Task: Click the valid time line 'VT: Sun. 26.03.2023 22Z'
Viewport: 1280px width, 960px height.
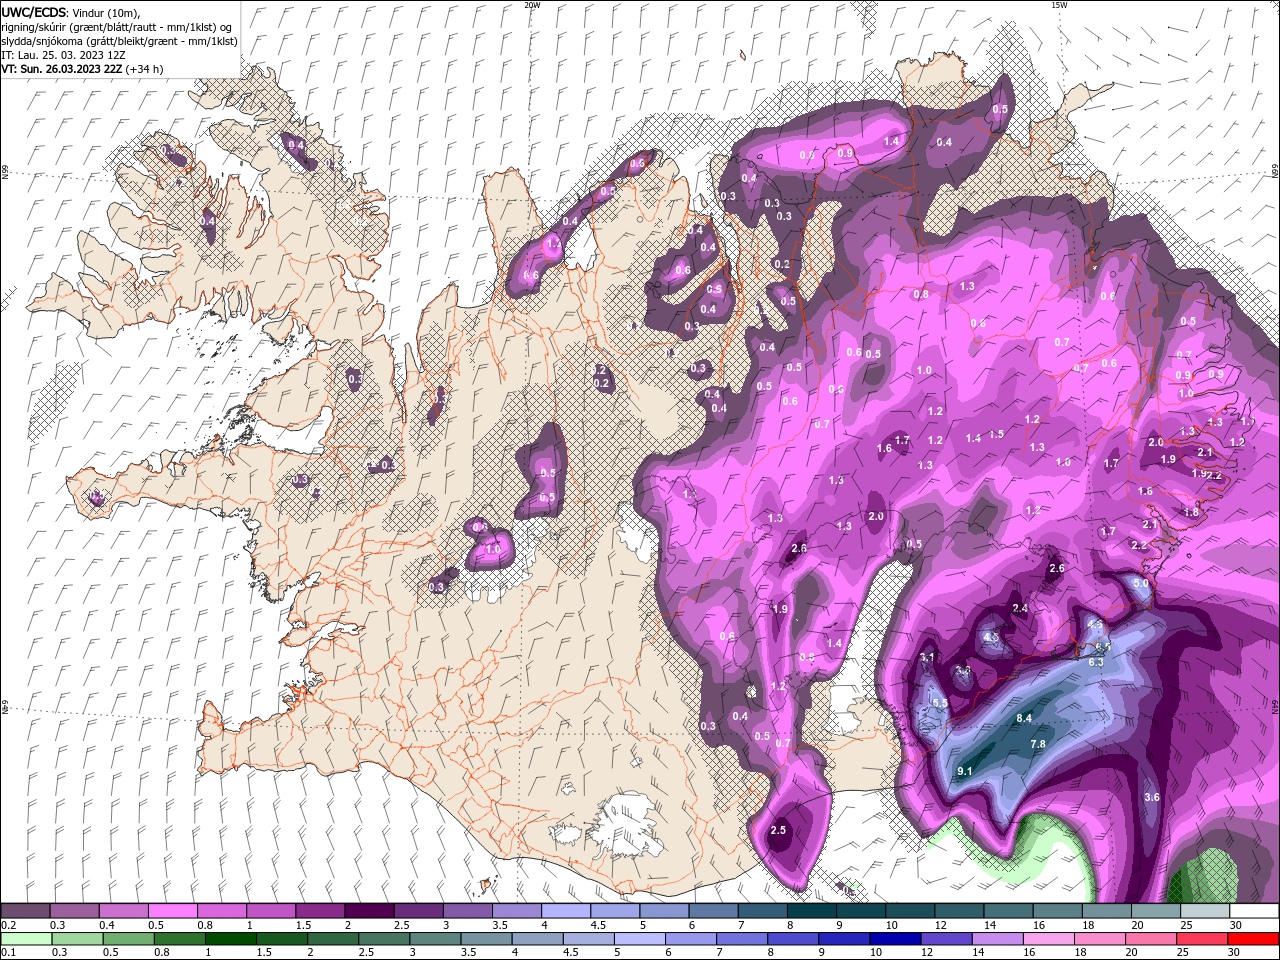Action: click(62, 69)
